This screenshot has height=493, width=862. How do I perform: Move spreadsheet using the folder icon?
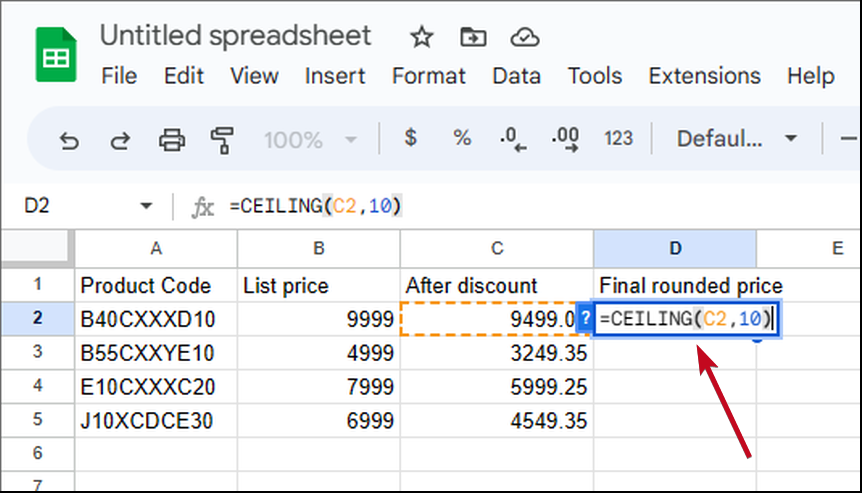click(x=473, y=37)
